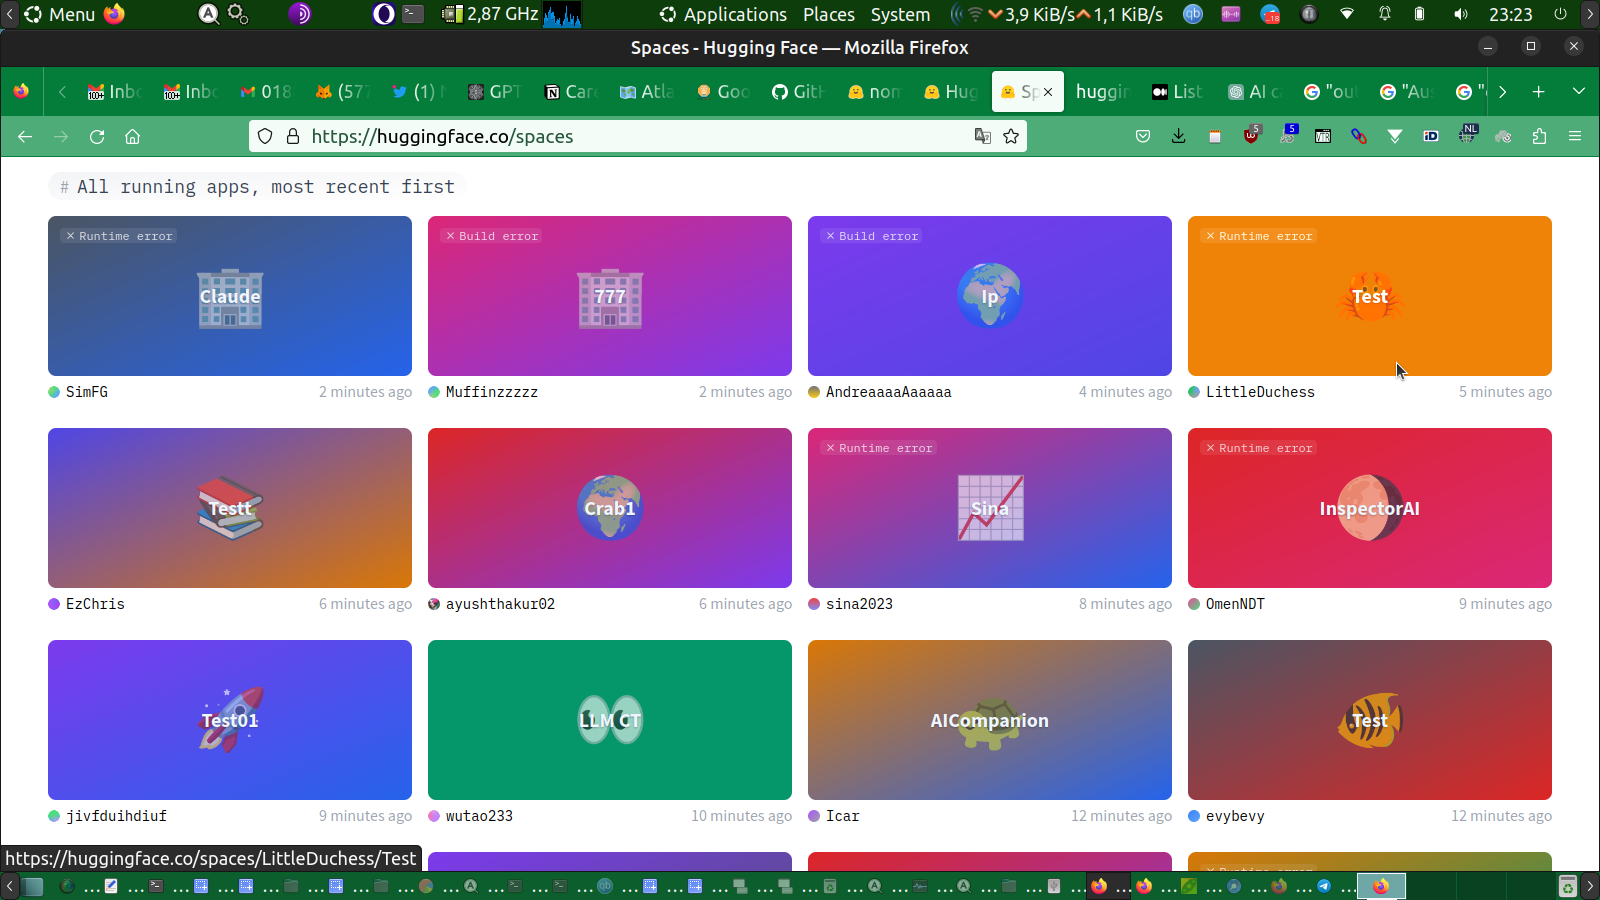Click the clock showing 23:23

click(x=1510, y=14)
